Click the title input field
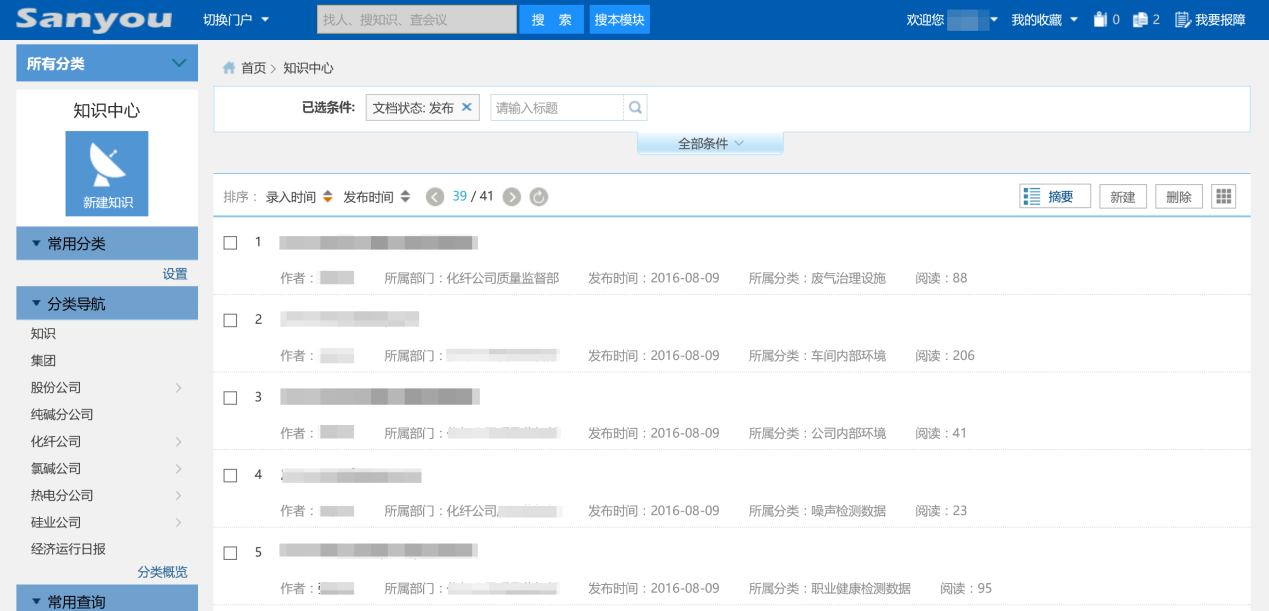This screenshot has width=1269, height=611. click(x=557, y=108)
